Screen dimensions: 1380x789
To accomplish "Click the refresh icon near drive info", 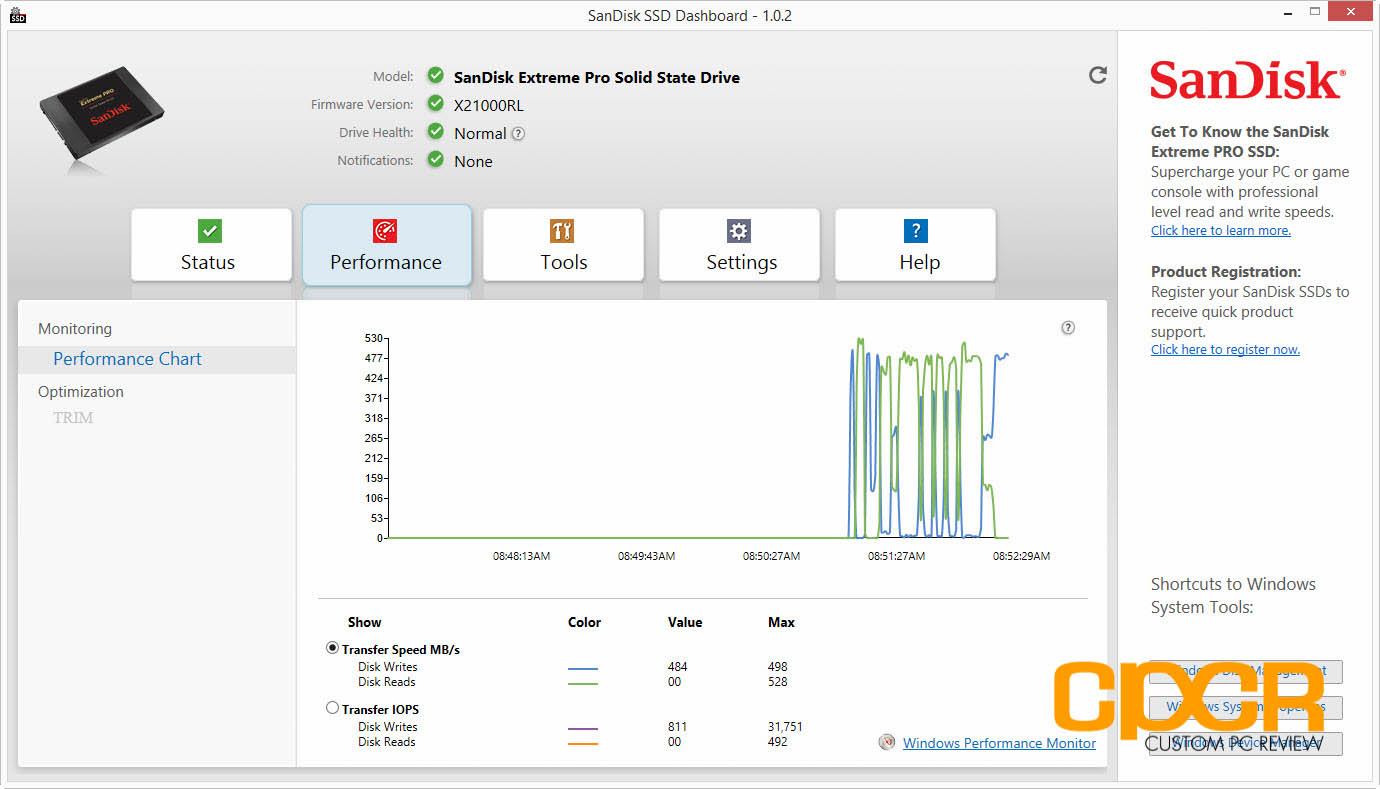I will [x=1098, y=75].
